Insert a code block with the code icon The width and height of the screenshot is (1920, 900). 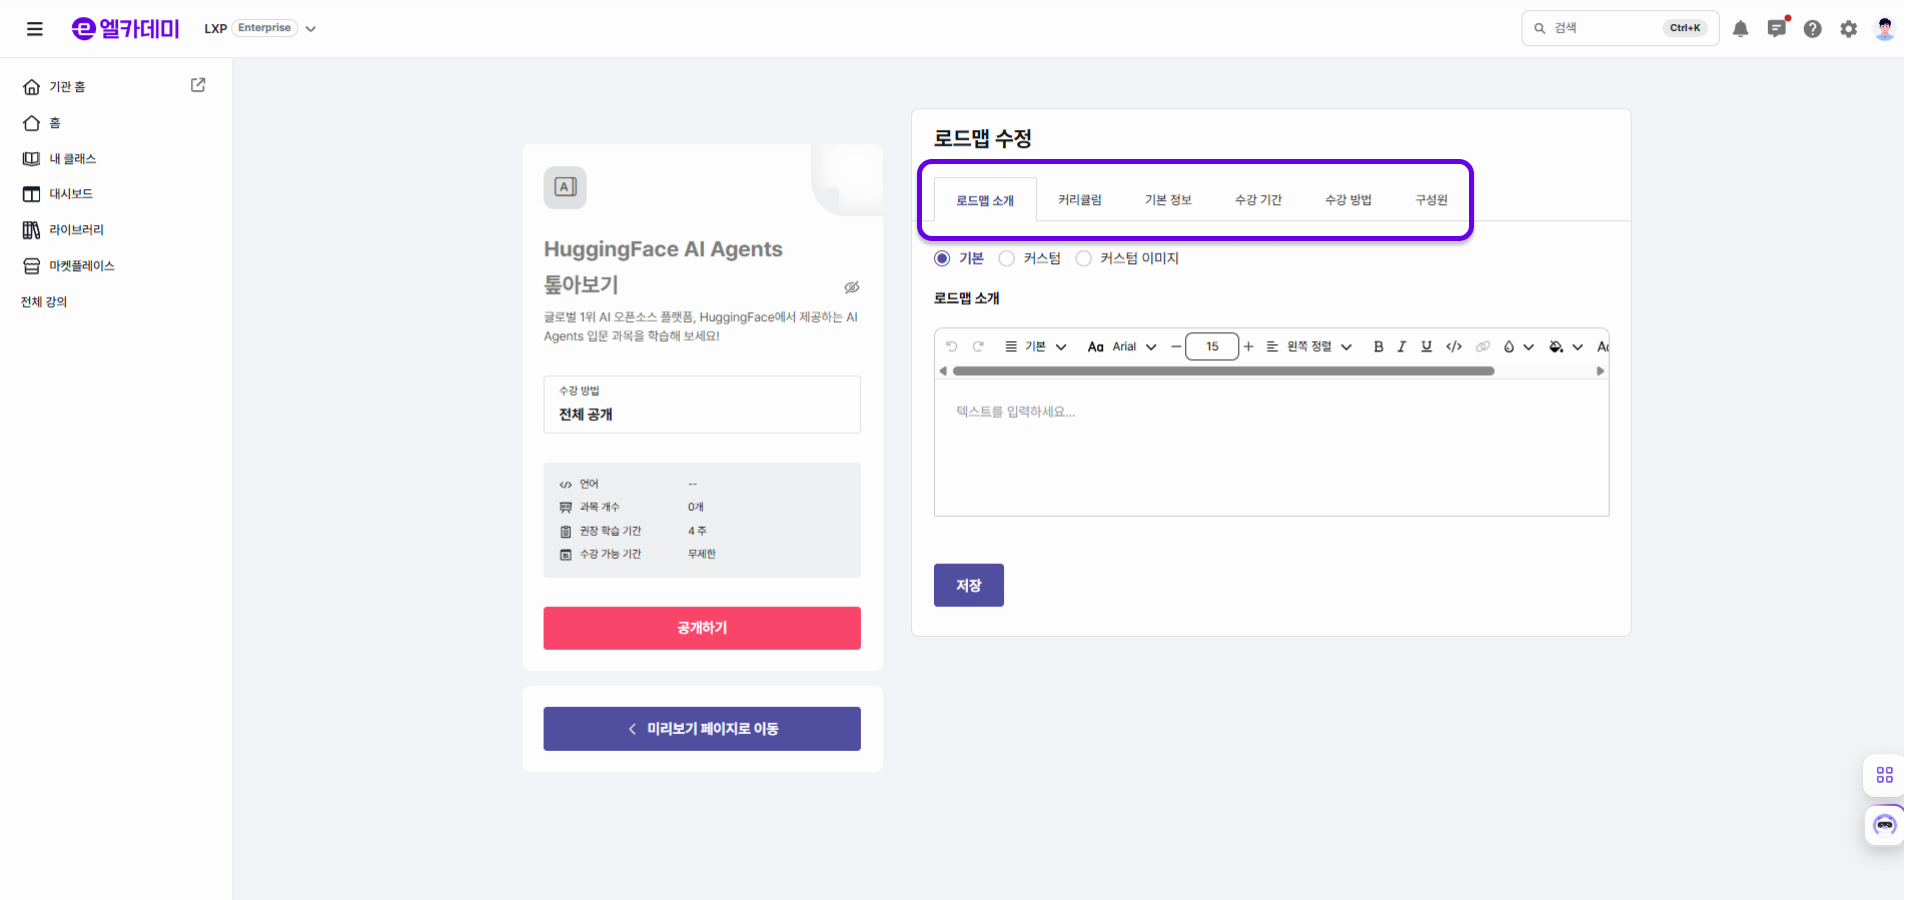click(1454, 347)
